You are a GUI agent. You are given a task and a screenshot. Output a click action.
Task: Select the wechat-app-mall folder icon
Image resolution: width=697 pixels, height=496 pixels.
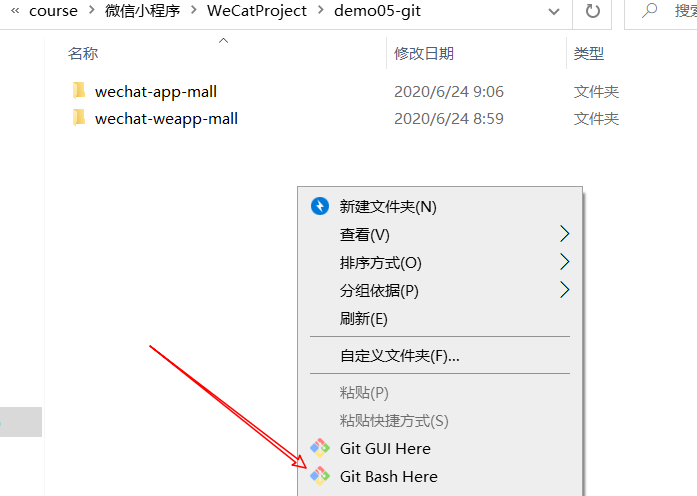tap(79, 90)
